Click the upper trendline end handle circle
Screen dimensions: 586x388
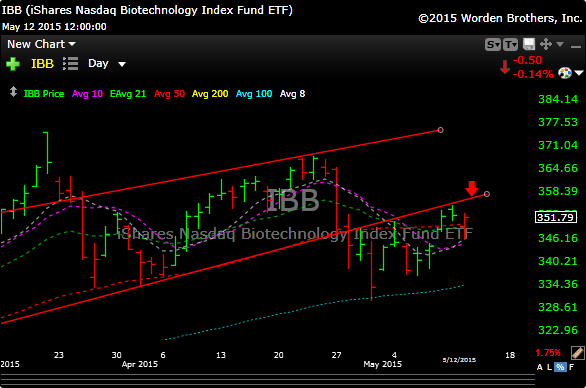point(441,130)
